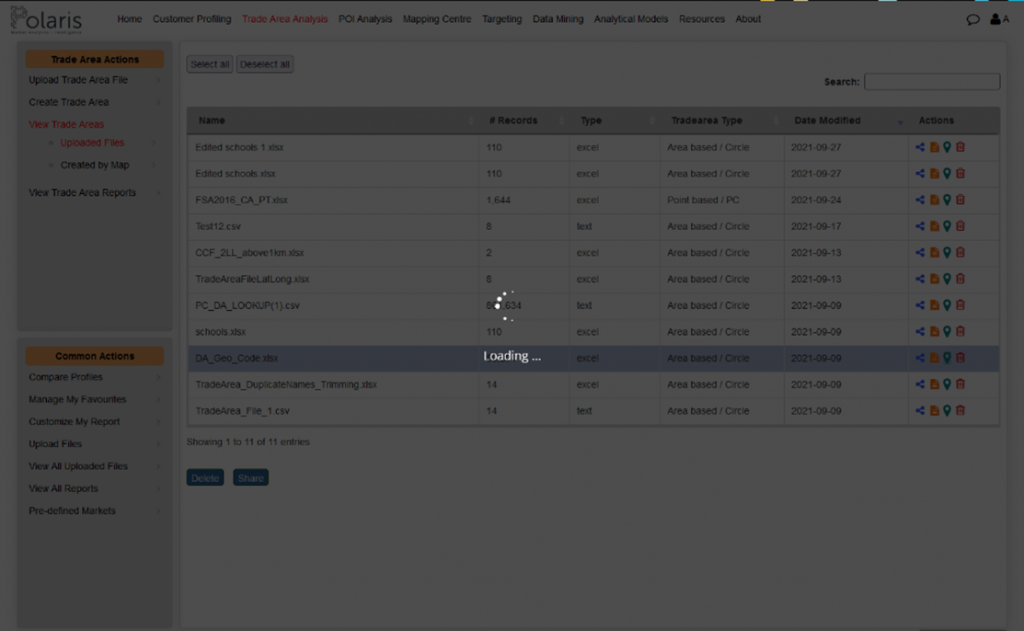
Task: Expand Upload Trade Area File item
Action: tap(78, 80)
